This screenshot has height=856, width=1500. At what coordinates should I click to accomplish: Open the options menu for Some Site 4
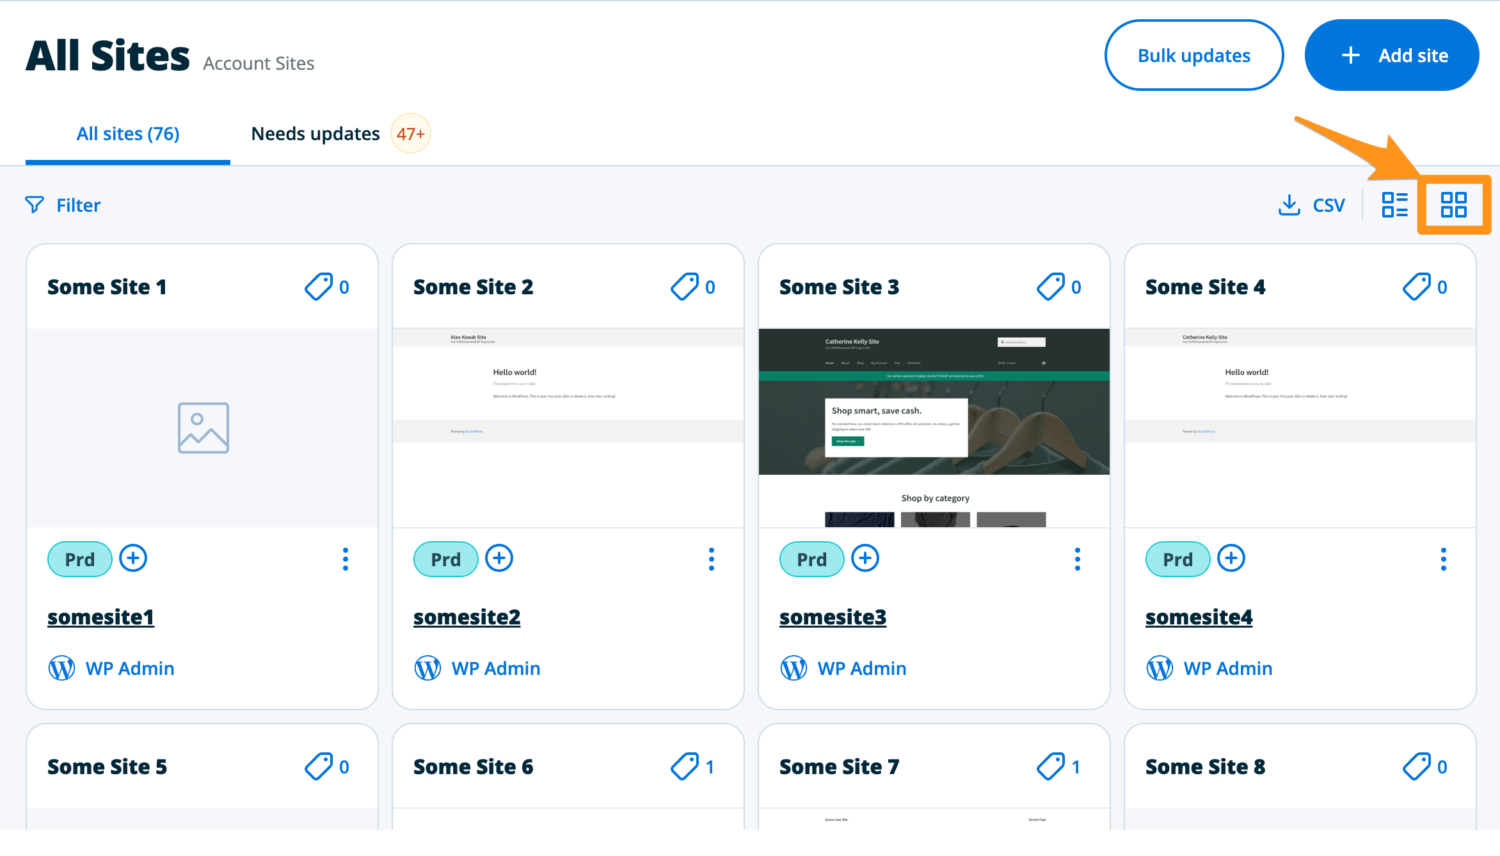(1443, 559)
